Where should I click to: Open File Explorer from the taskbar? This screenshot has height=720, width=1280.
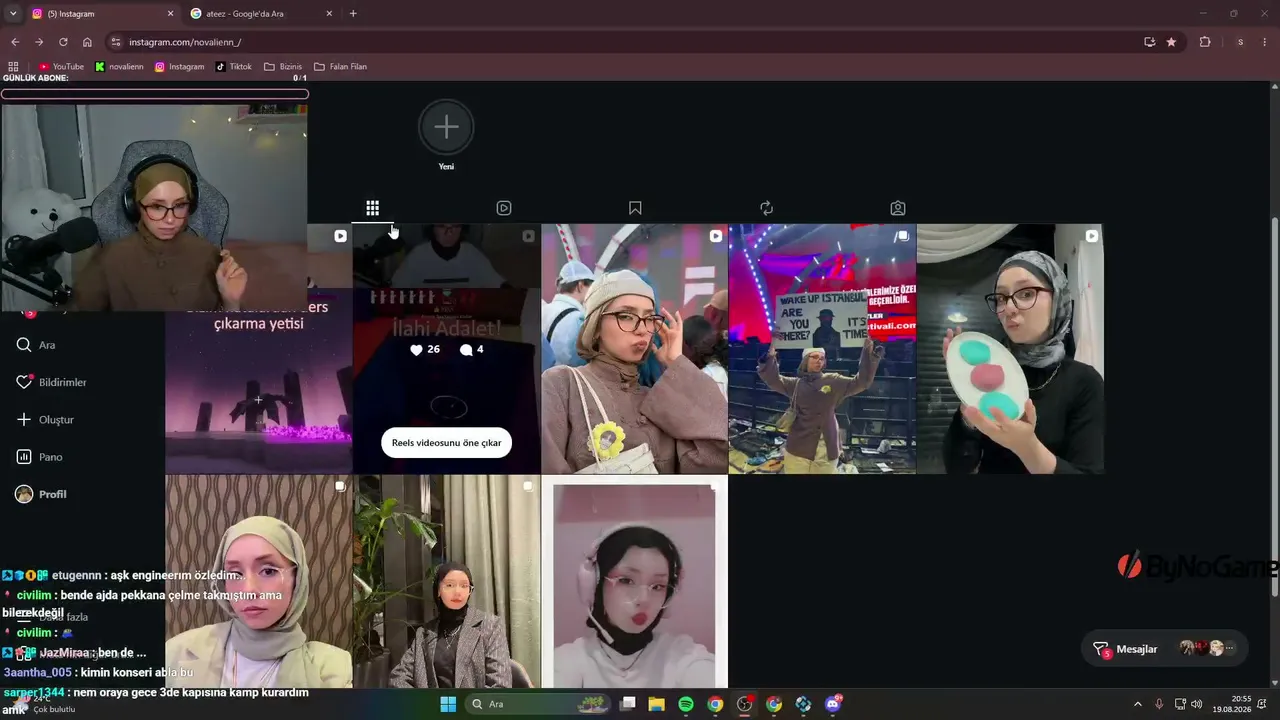pyautogui.click(x=657, y=704)
